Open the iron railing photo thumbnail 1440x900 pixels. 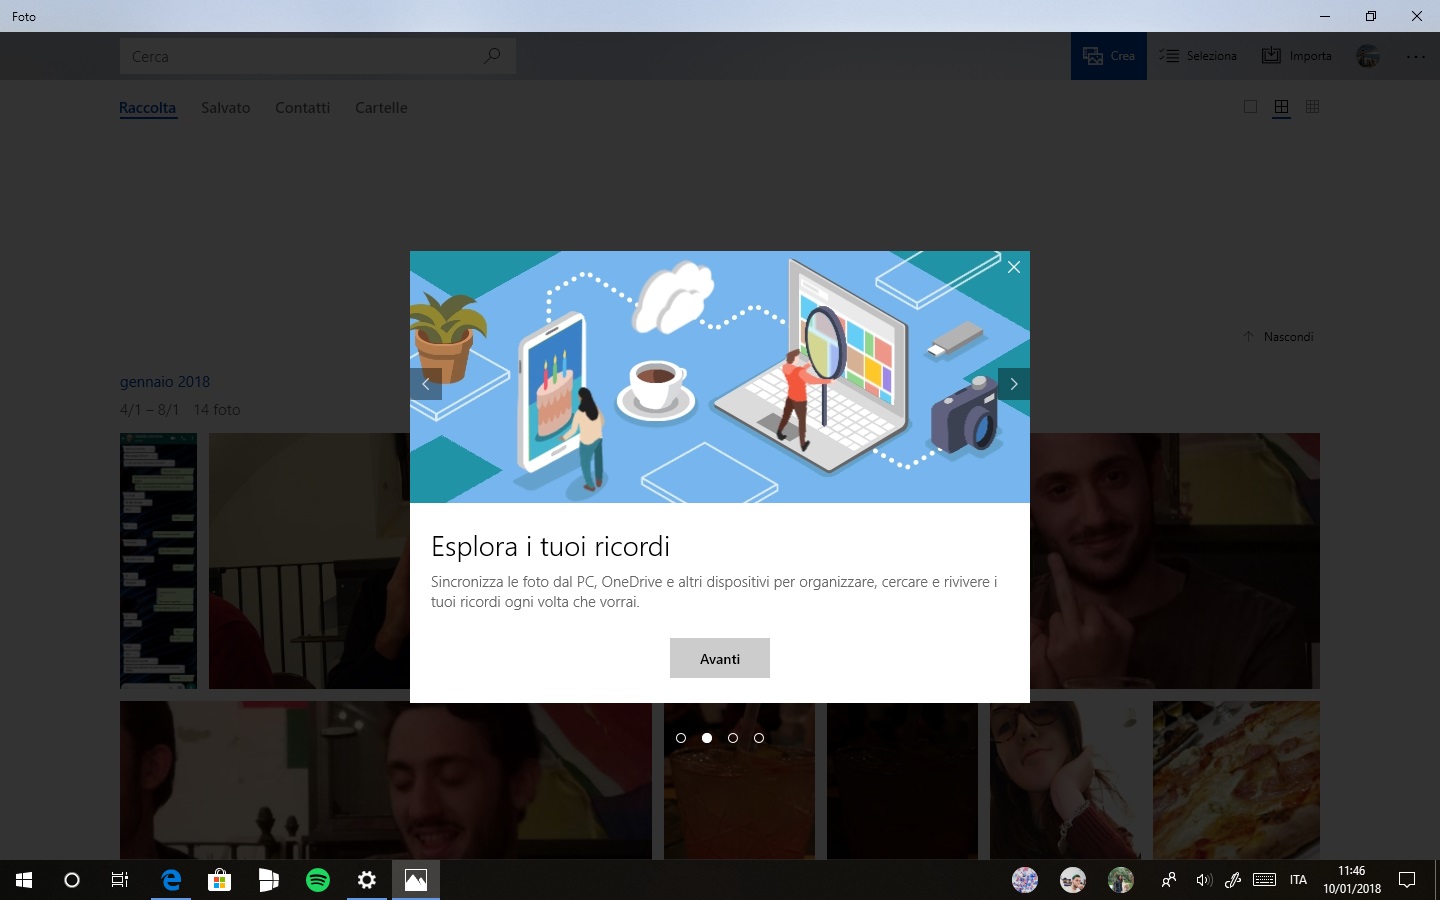coord(309,561)
